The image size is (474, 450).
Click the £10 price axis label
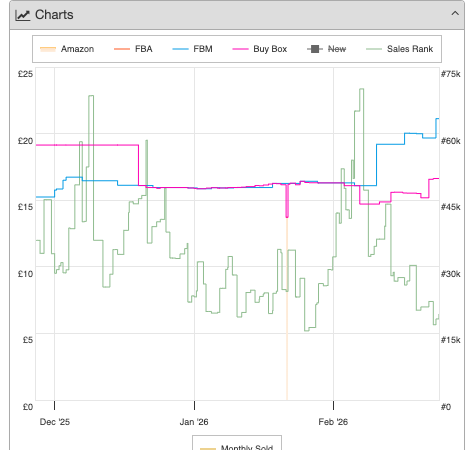[x=25, y=274]
